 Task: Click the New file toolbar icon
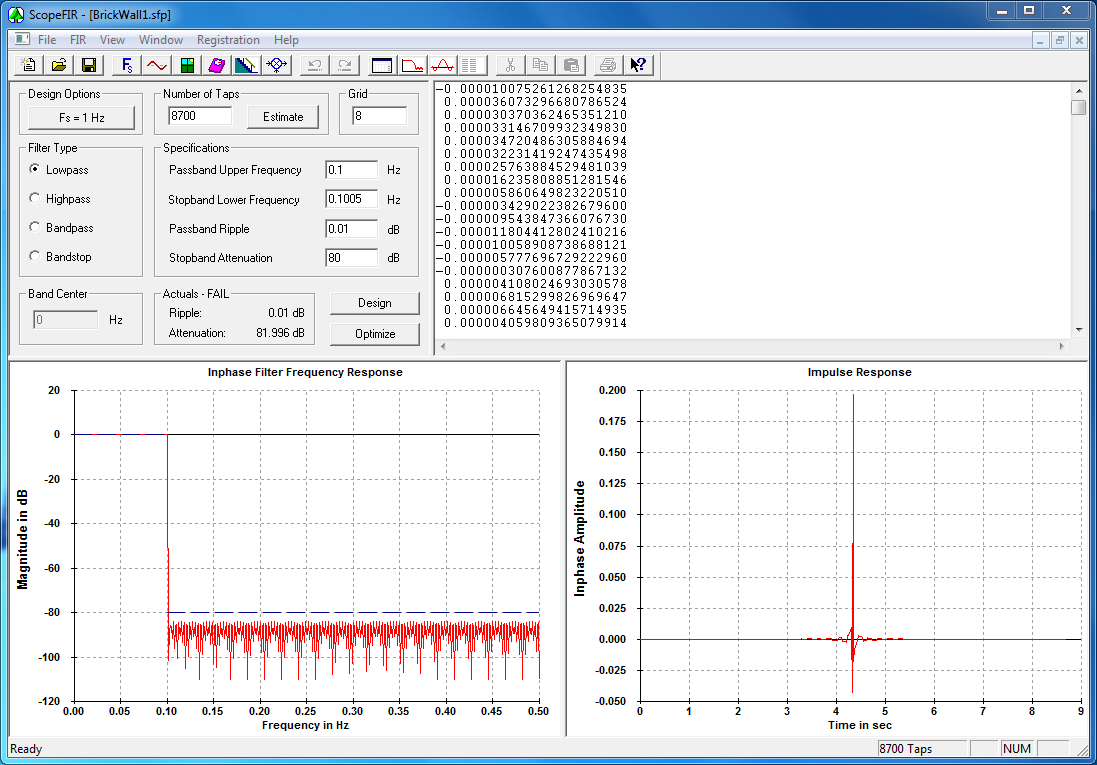(x=29, y=65)
